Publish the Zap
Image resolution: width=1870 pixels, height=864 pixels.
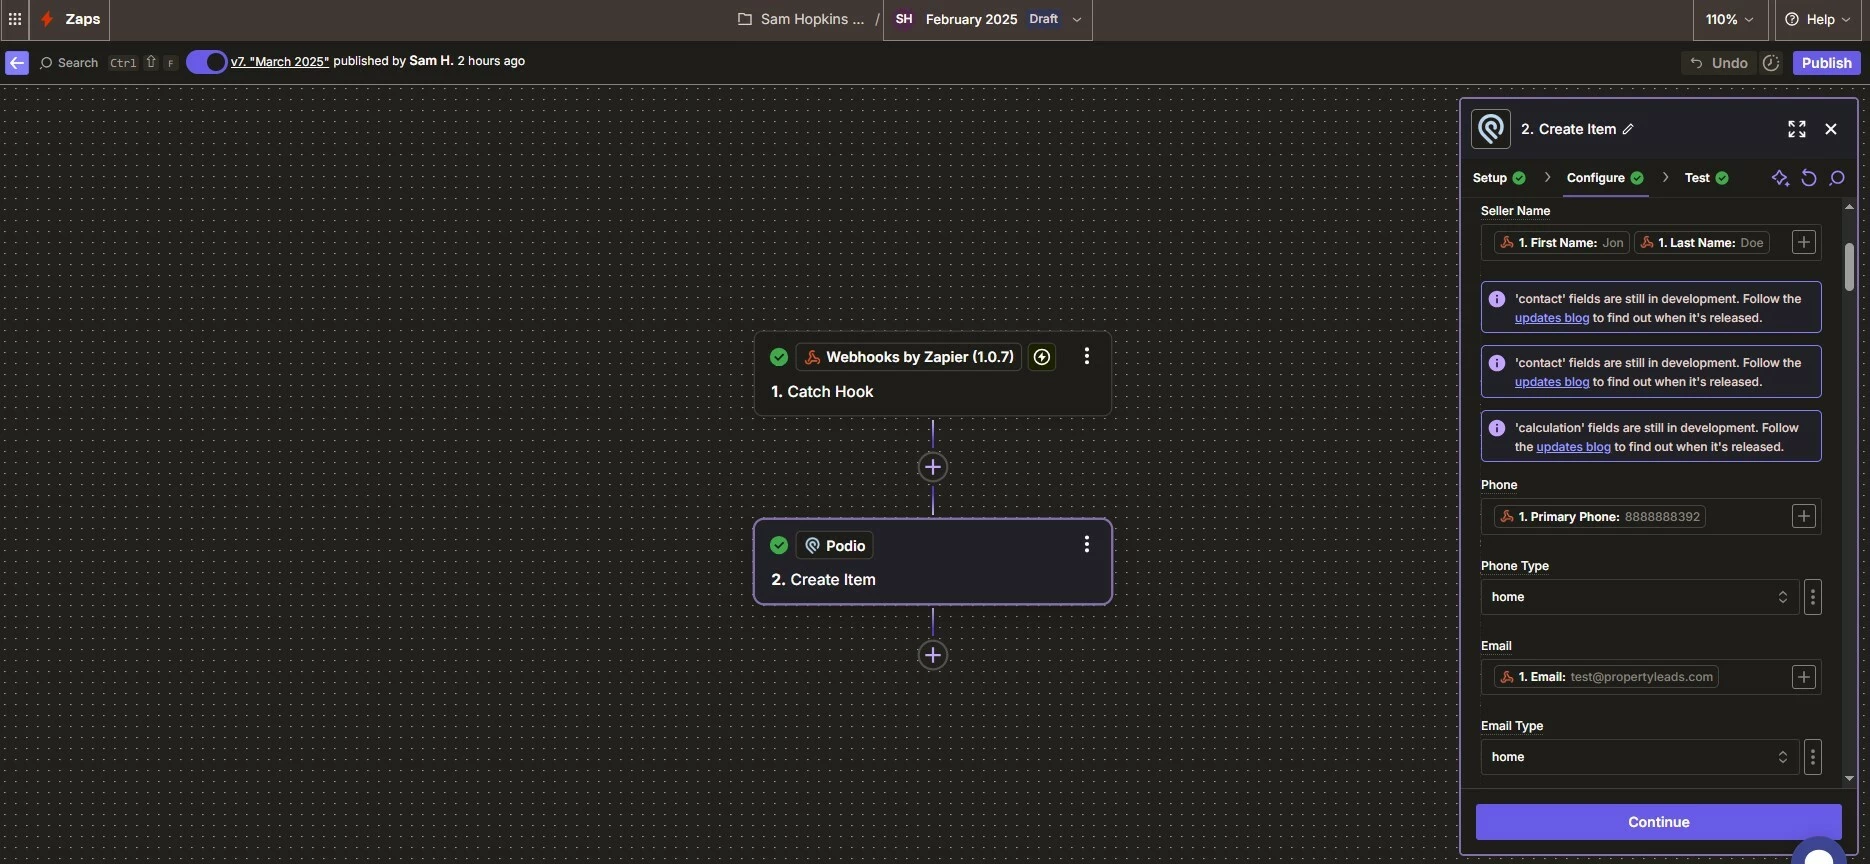pos(1826,62)
